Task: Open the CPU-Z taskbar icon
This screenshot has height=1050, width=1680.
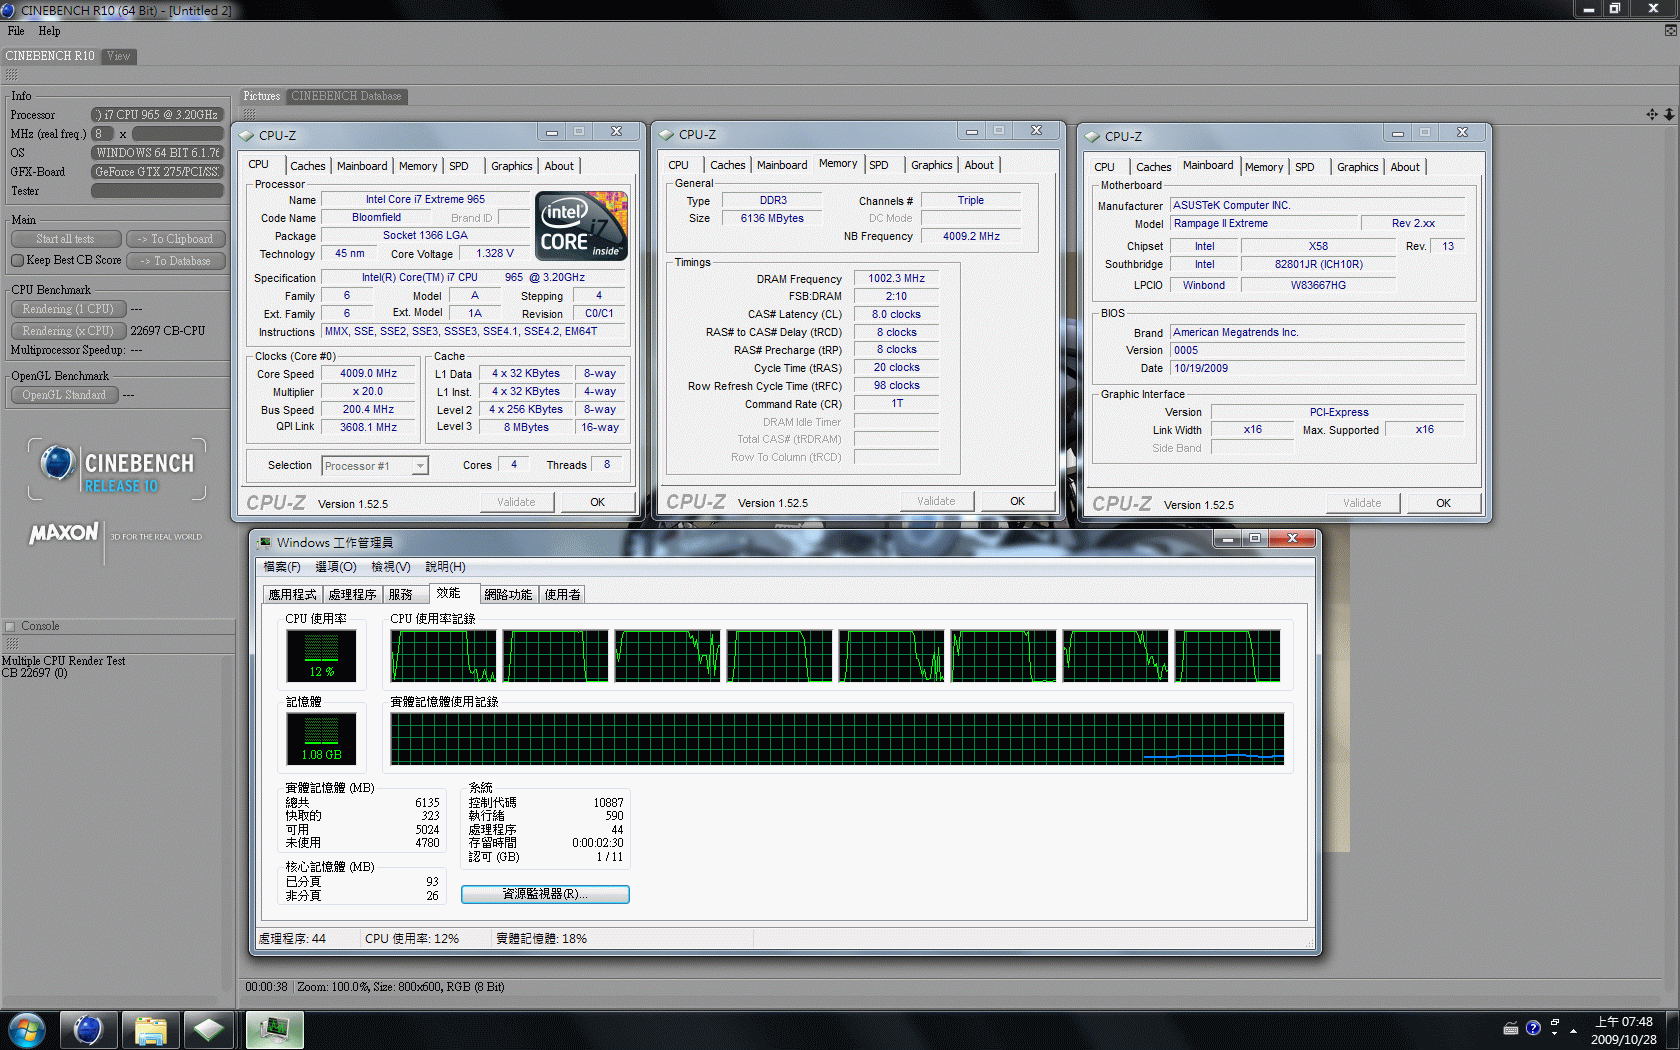Action: click(209, 1029)
